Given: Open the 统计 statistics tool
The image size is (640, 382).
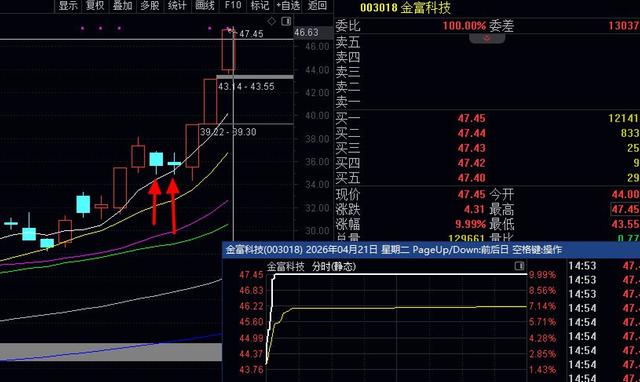Looking at the screenshot, I should tap(177, 6).
